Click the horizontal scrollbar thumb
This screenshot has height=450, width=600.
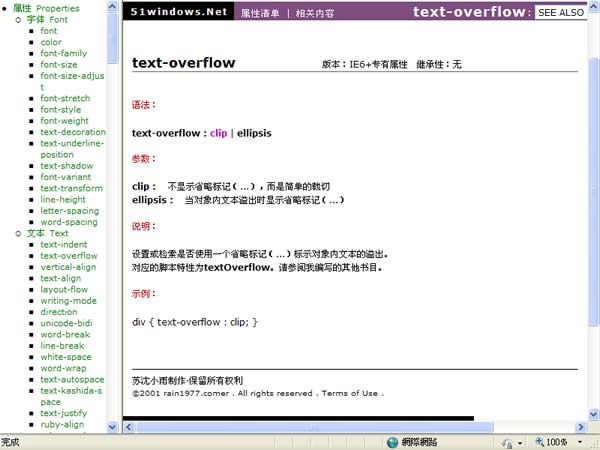click(315, 427)
